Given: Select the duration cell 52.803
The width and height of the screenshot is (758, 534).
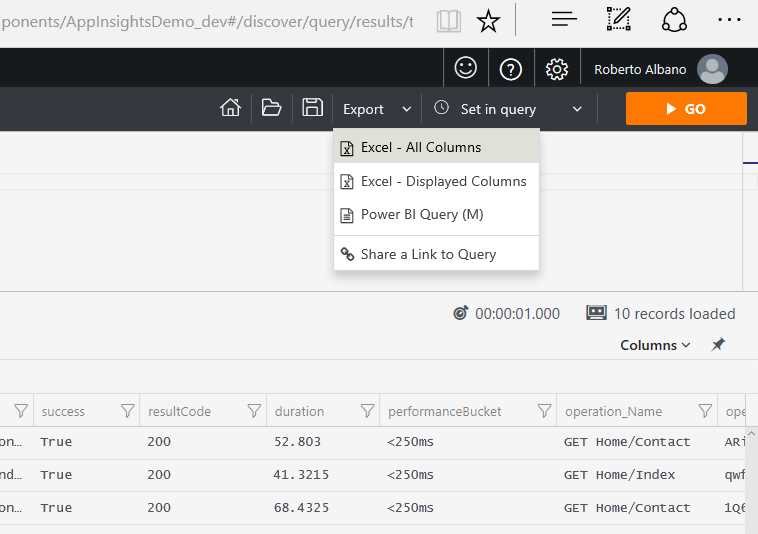Looking at the screenshot, I should pos(297,442).
